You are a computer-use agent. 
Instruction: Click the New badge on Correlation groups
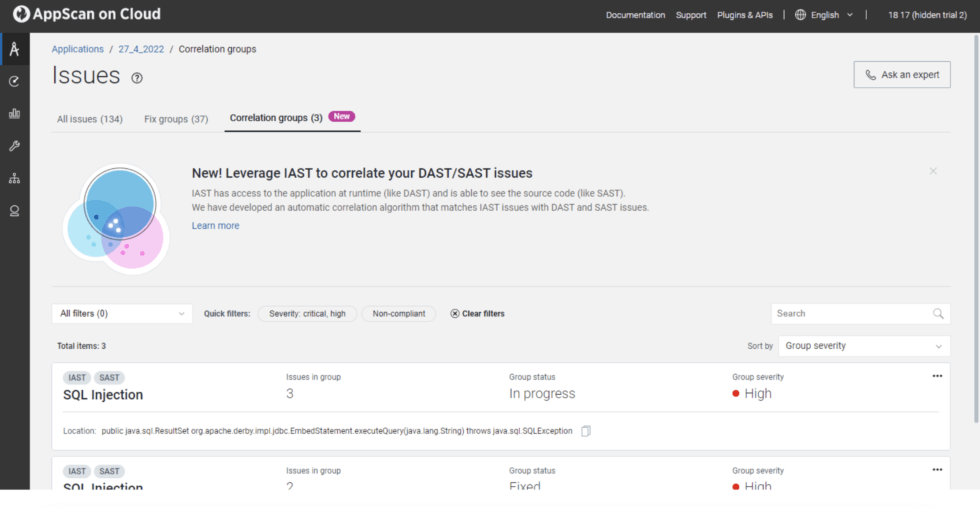point(342,116)
